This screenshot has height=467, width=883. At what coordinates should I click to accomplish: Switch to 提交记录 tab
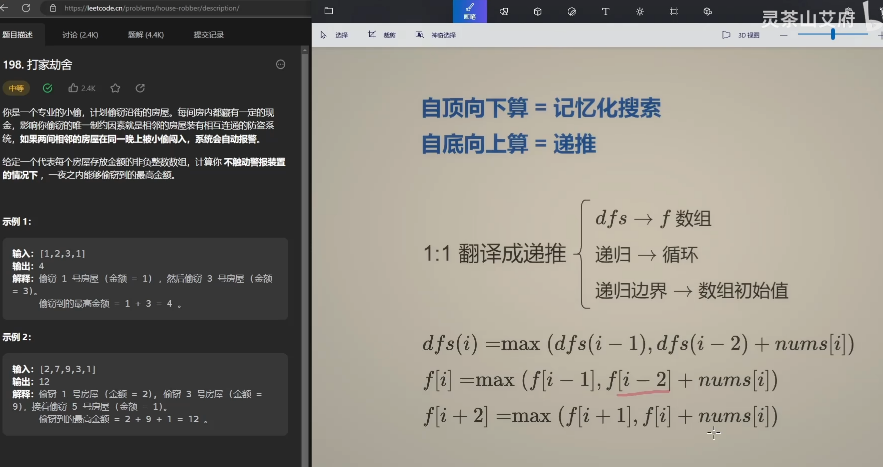[x=208, y=35]
